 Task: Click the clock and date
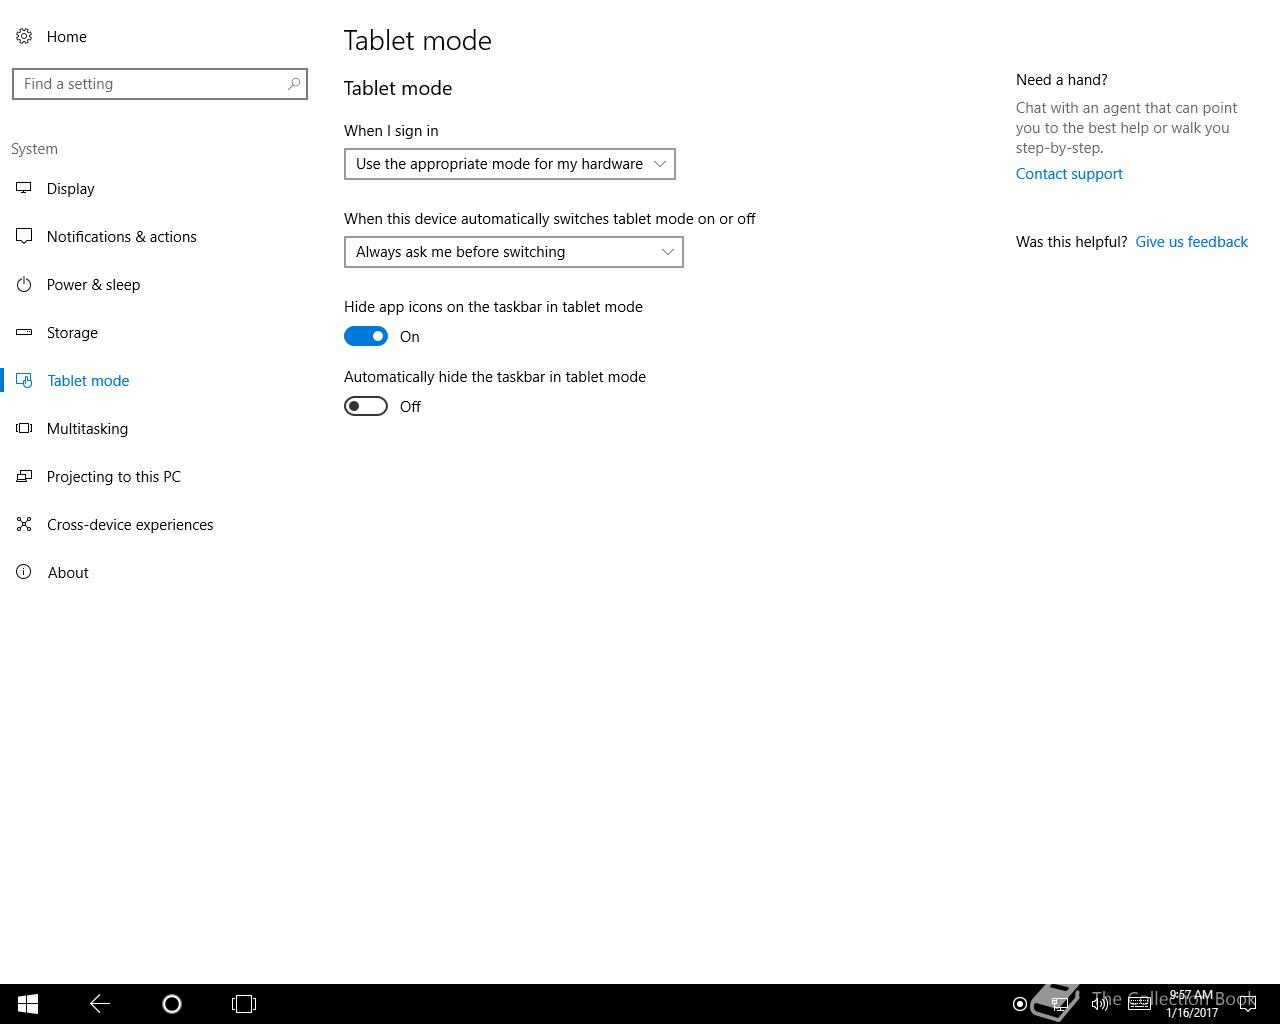1191,1004
